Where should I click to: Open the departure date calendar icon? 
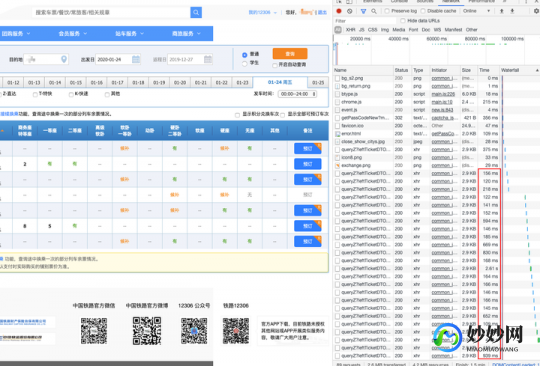[136, 59]
